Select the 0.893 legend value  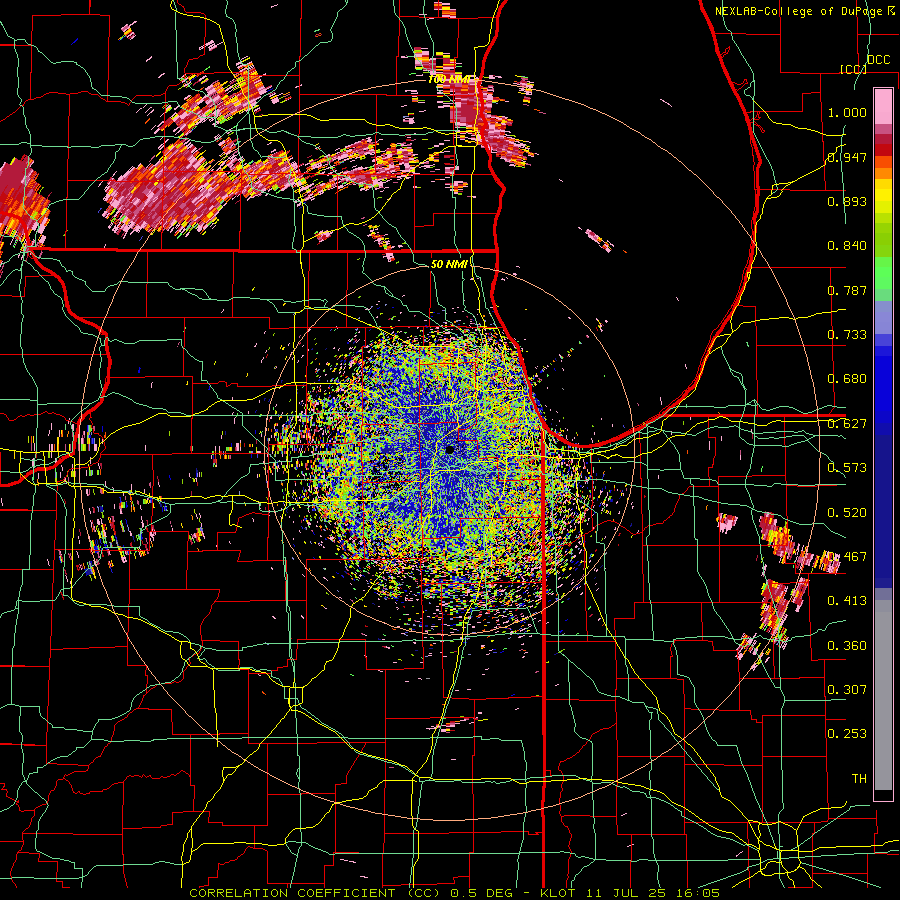pos(847,201)
